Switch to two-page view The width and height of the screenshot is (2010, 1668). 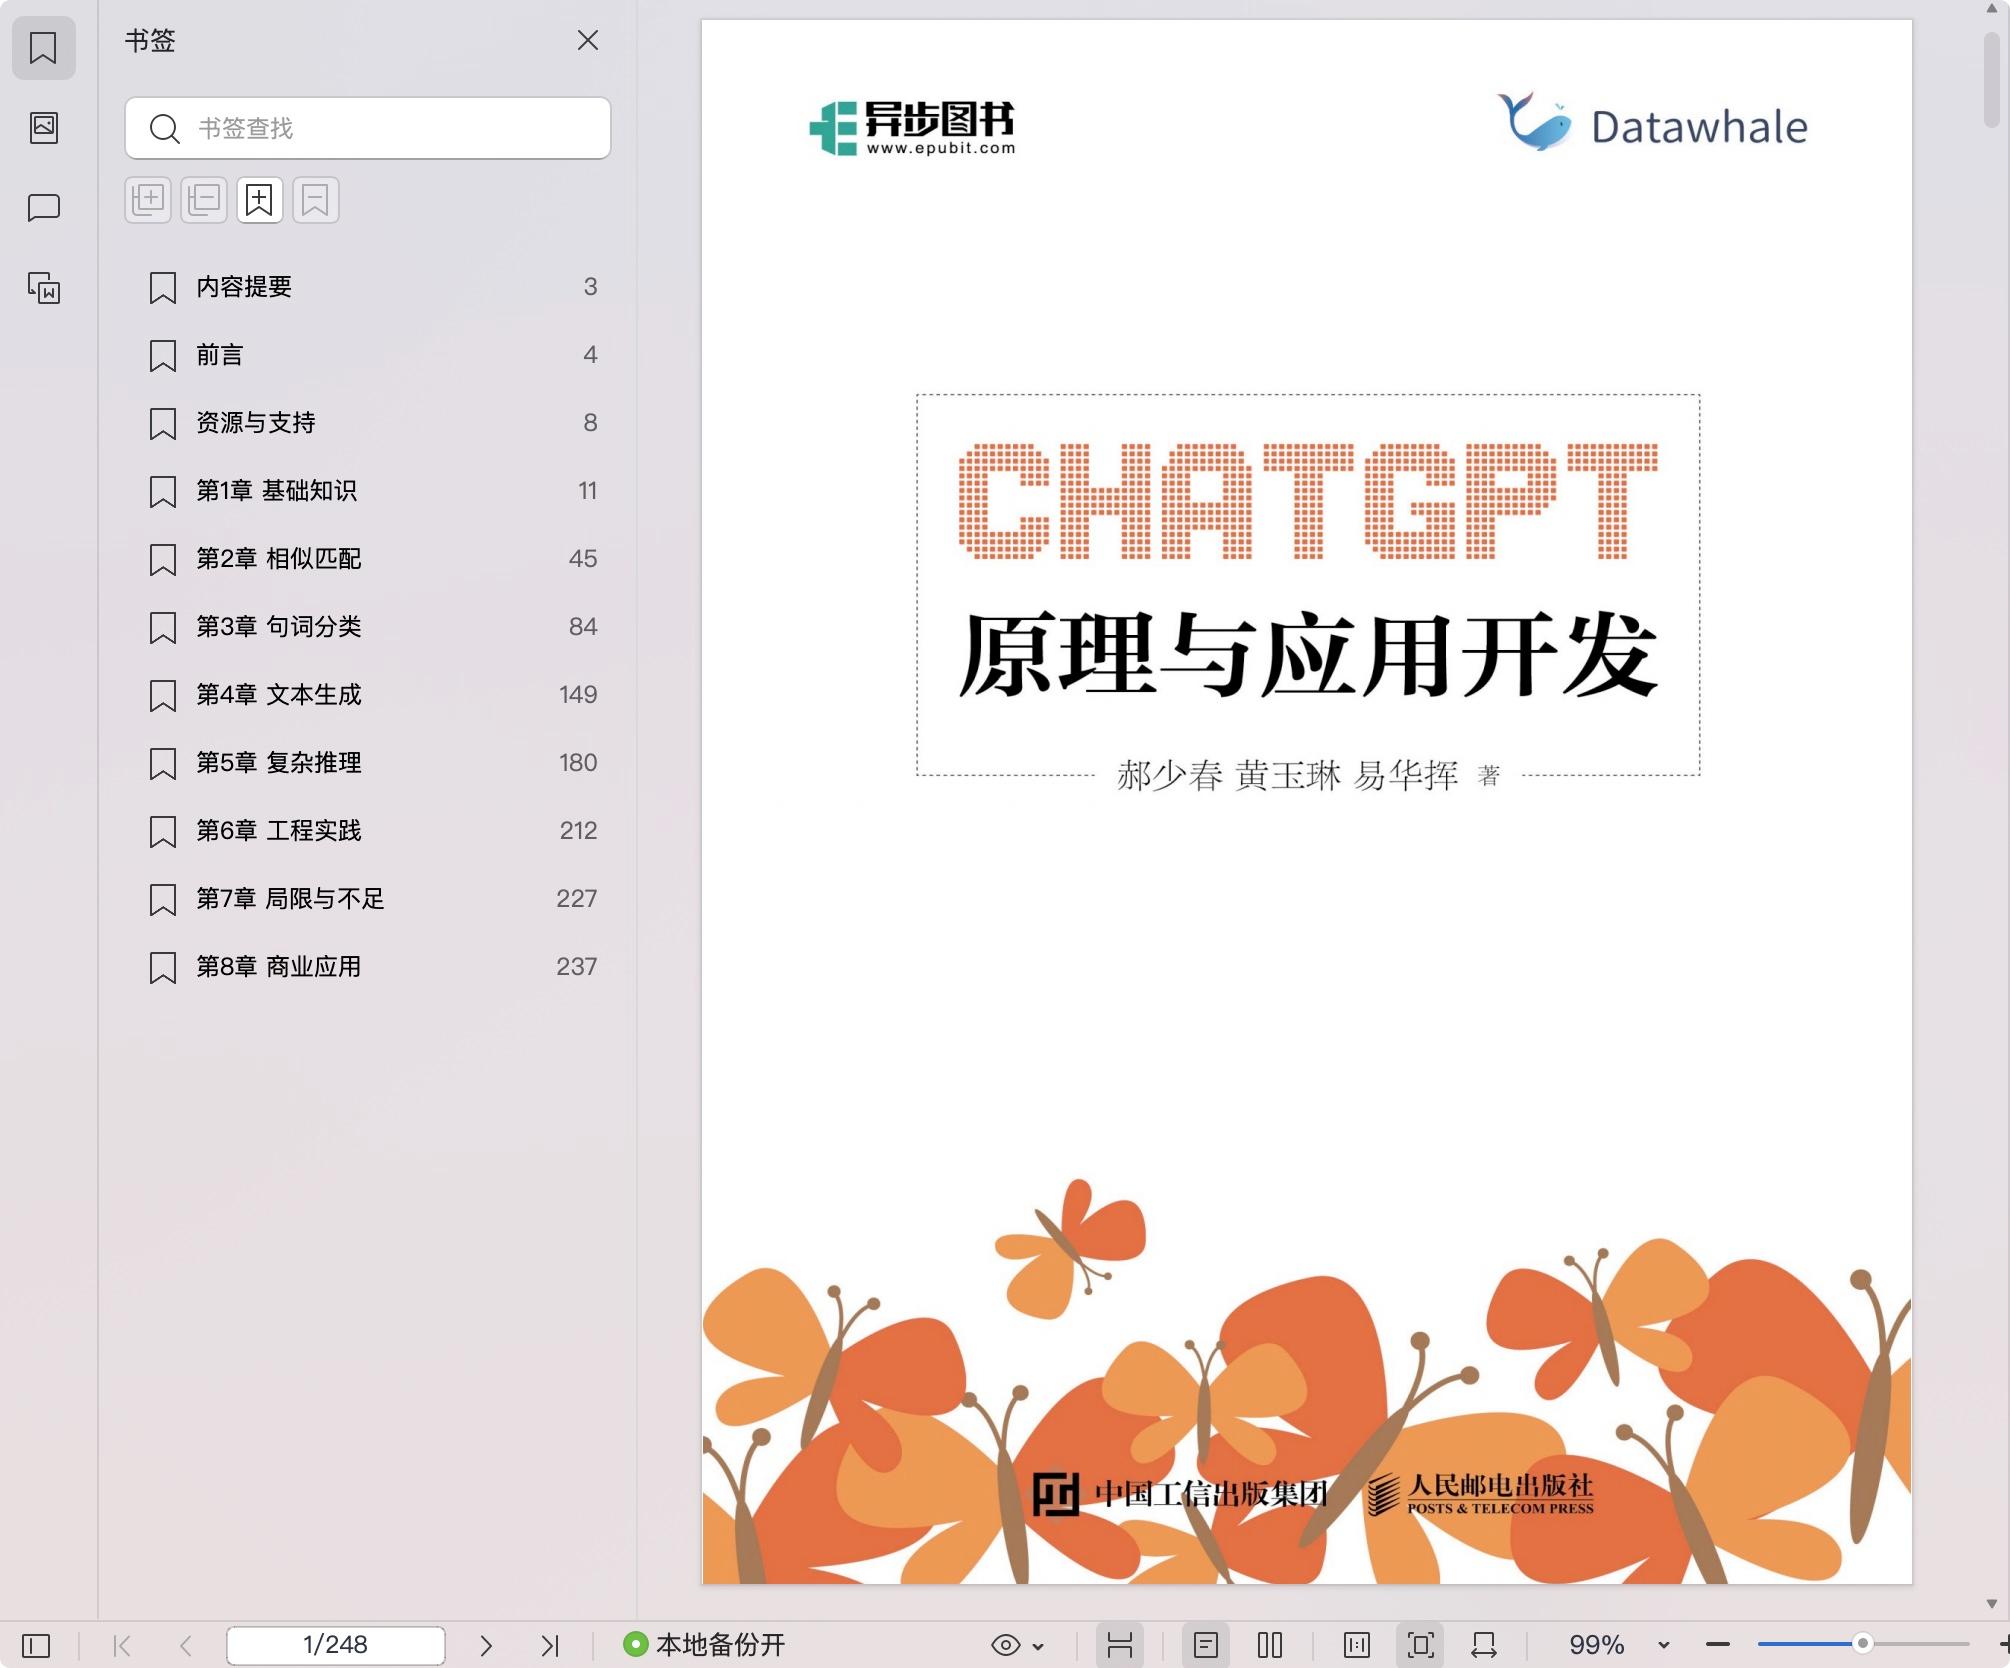click(1270, 1645)
